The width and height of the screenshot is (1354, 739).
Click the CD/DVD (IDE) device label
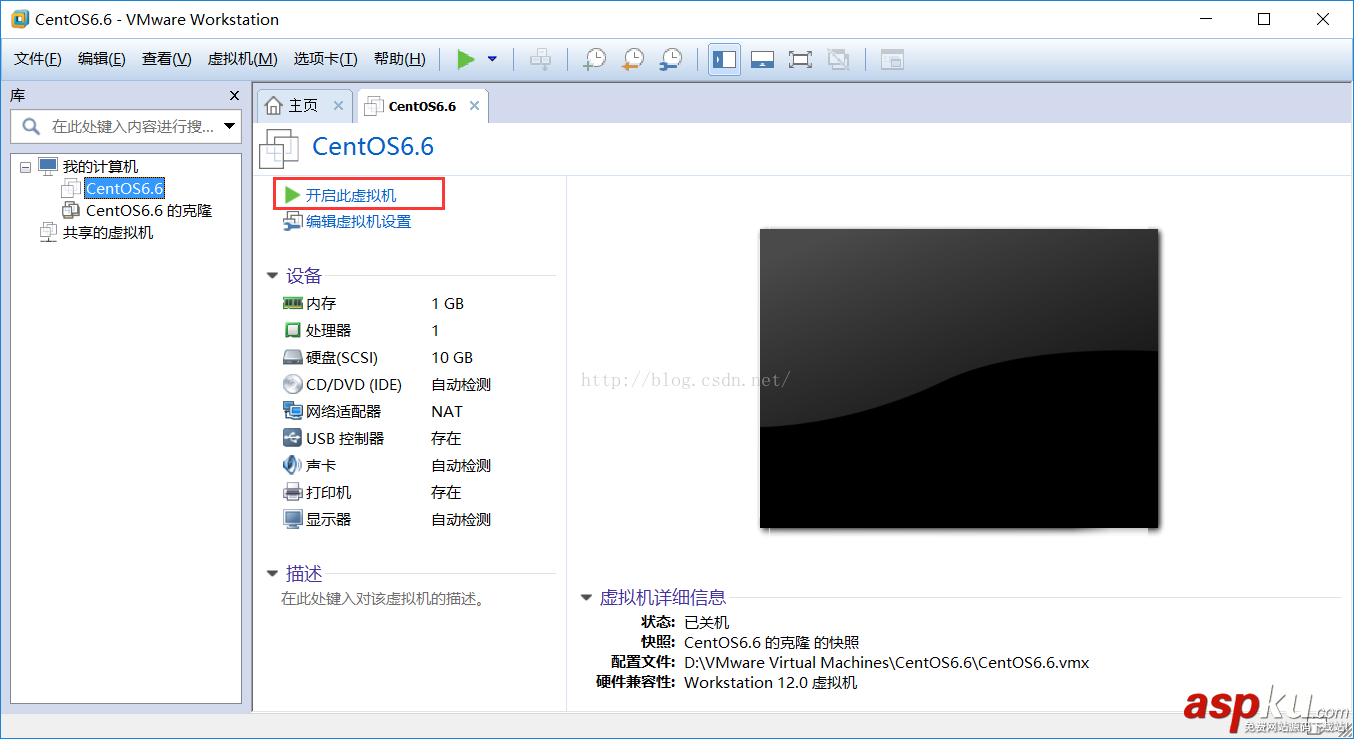[354, 384]
